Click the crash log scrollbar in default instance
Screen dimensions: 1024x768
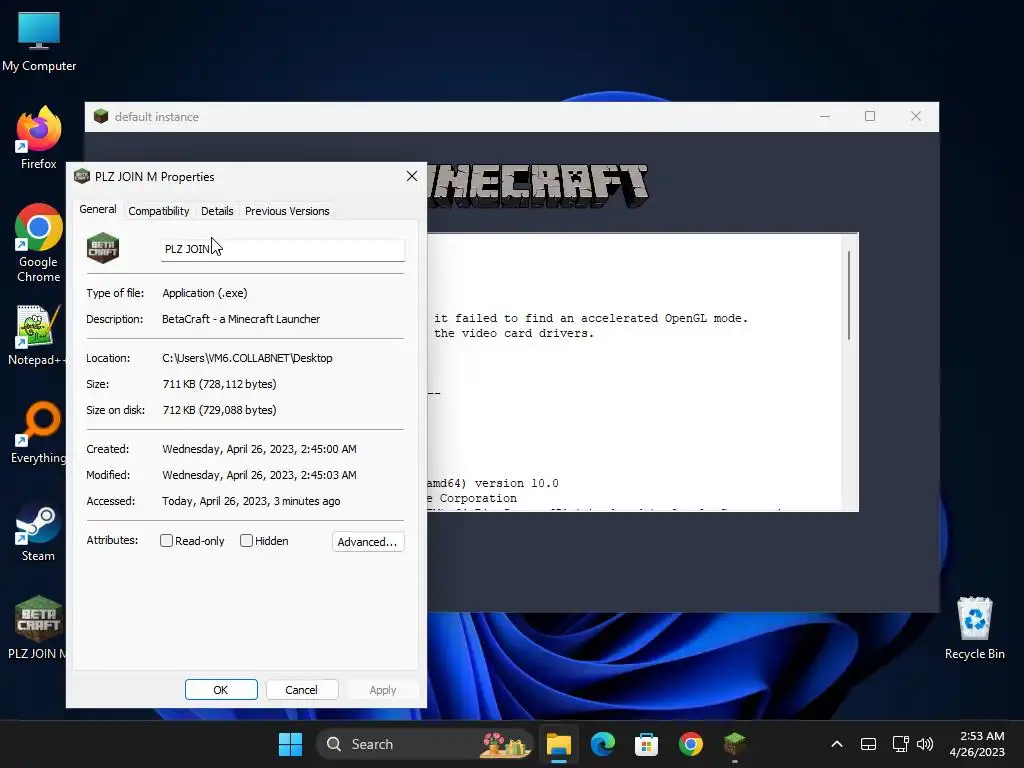click(x=848, y=295)
